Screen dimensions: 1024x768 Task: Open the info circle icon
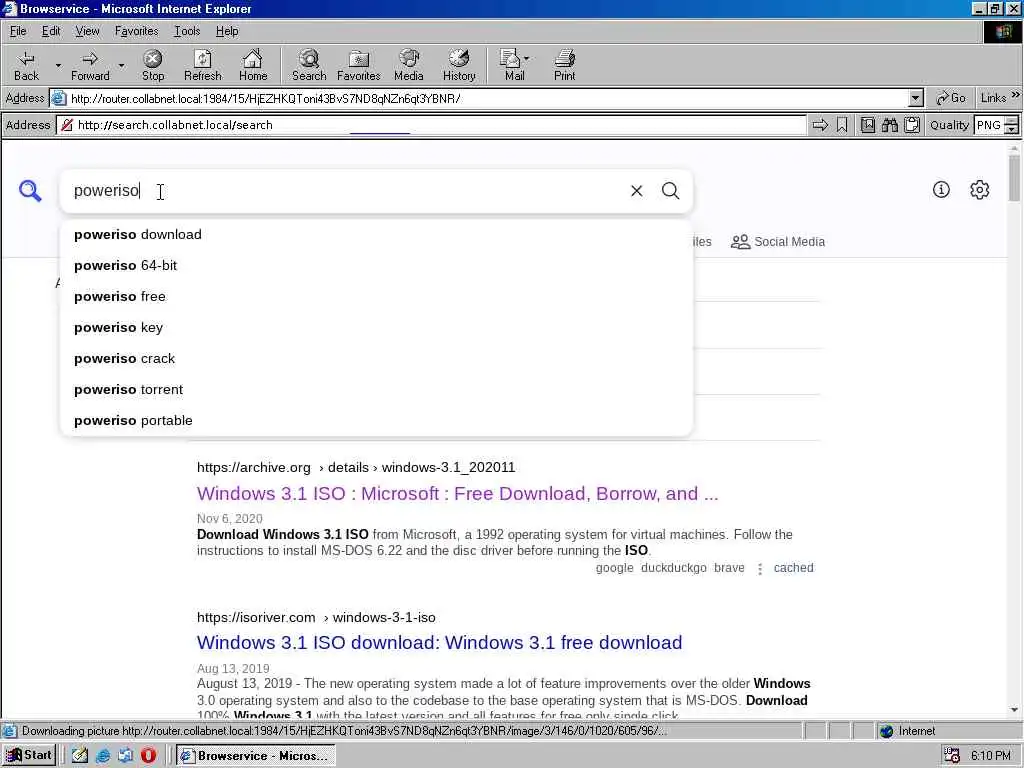[941, 189]
